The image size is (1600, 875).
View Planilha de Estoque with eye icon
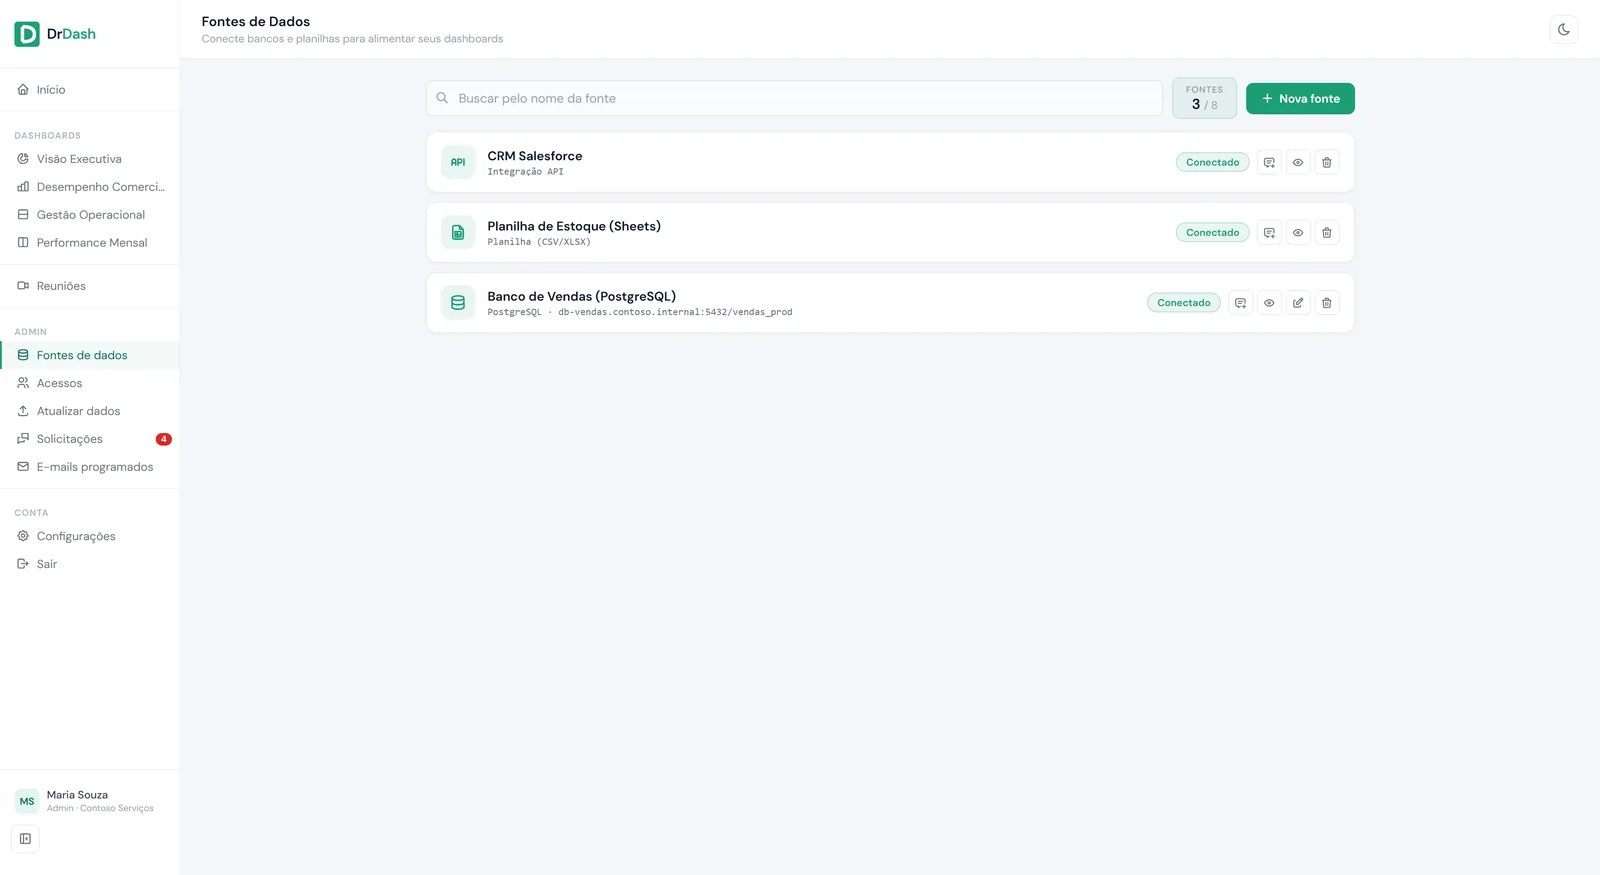point(1298,232)
